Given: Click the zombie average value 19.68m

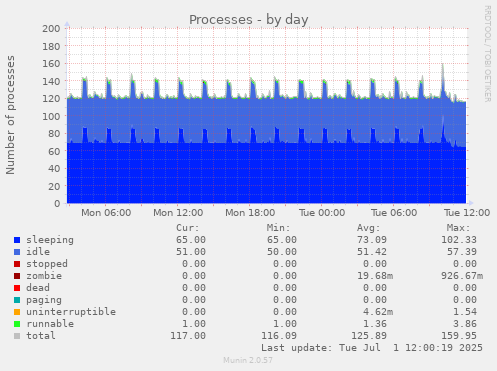Looking at the screenshot, I should (x=375, y=276).
